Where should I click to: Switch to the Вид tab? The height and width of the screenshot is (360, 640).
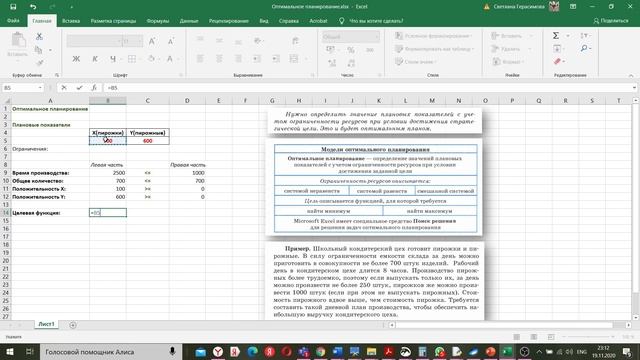point(264,21)
